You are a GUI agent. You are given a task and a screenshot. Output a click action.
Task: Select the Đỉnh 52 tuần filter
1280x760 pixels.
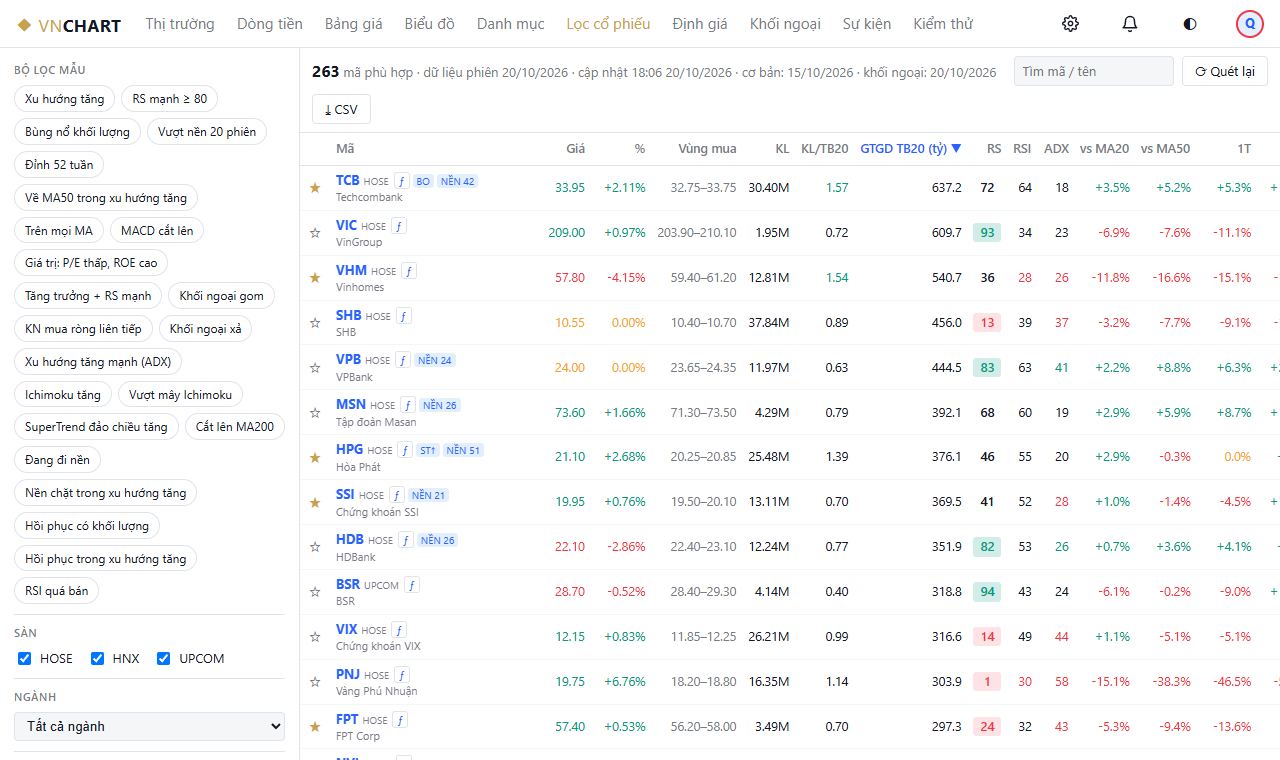pos(59,165)
